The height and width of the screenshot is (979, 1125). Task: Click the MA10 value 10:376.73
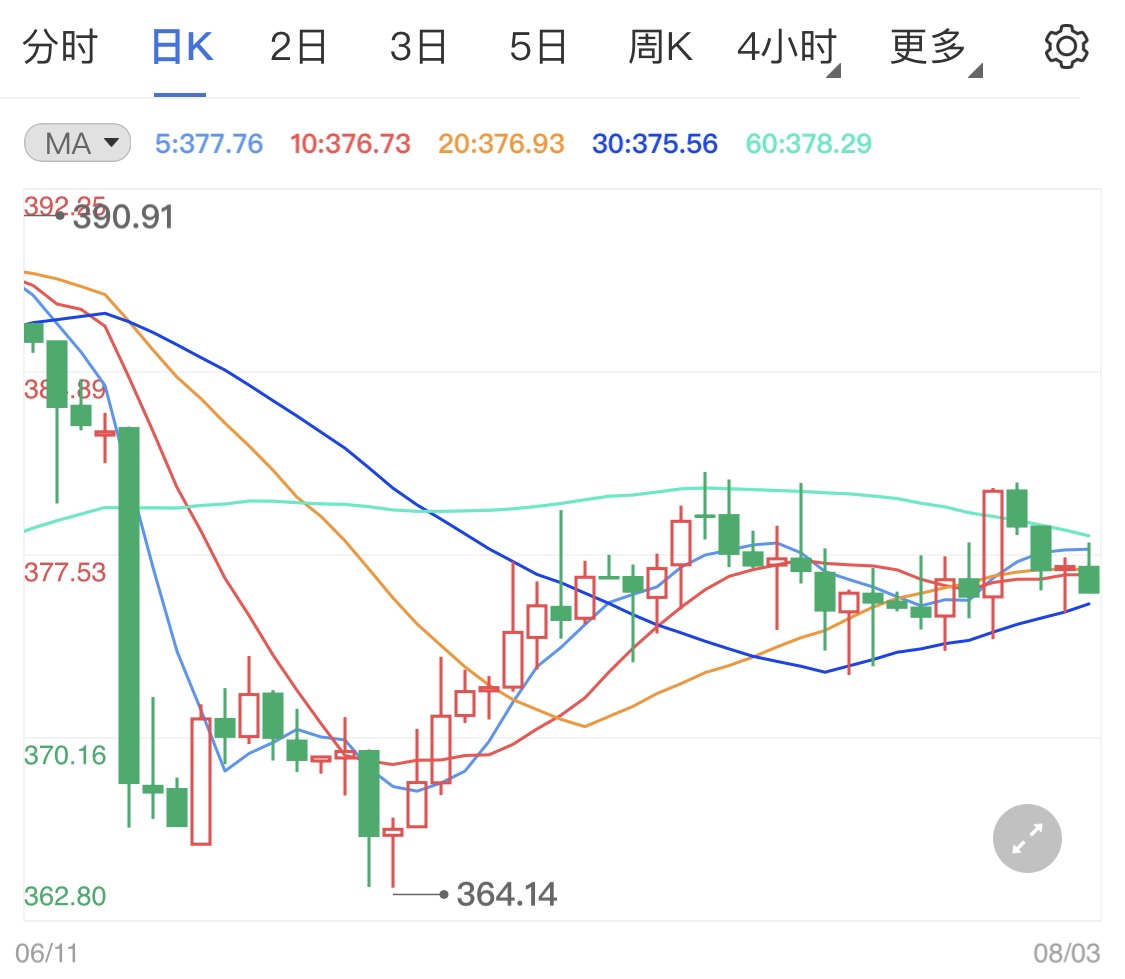tap(350, 143)
